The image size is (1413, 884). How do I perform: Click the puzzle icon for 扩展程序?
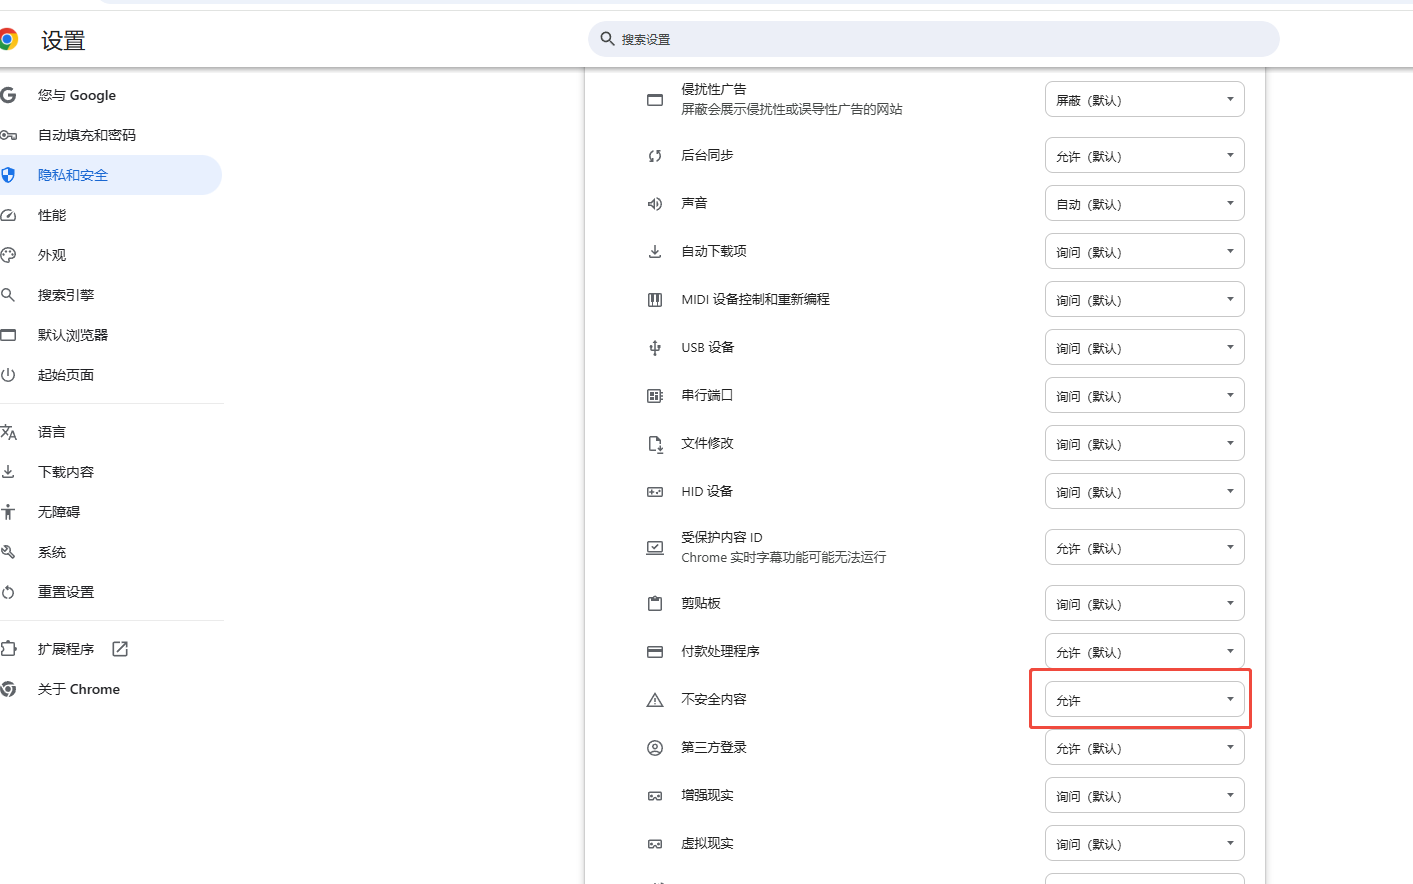[8, 649]
